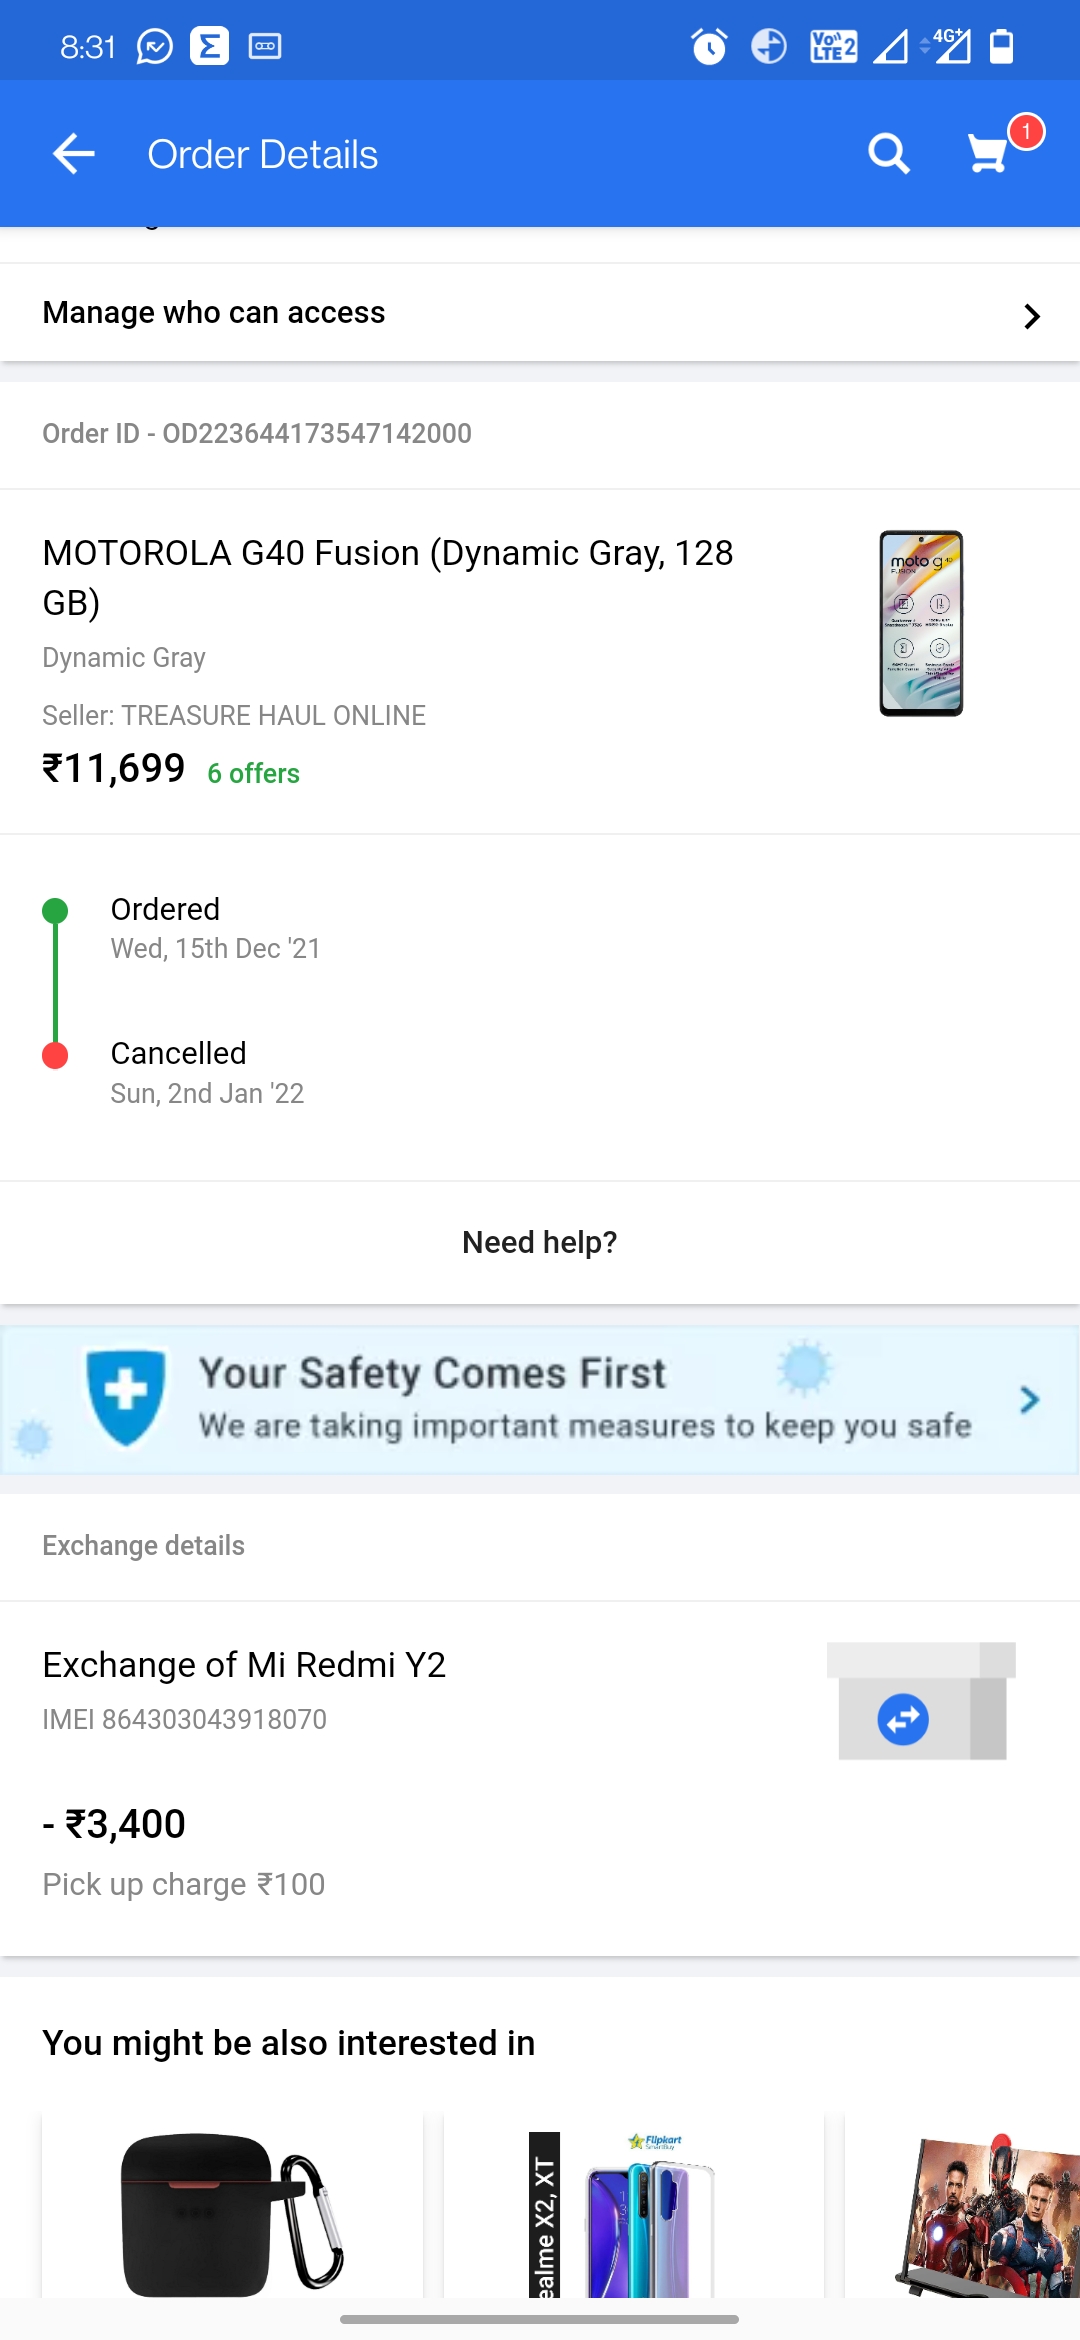Tap the back arrow icon

74,154
